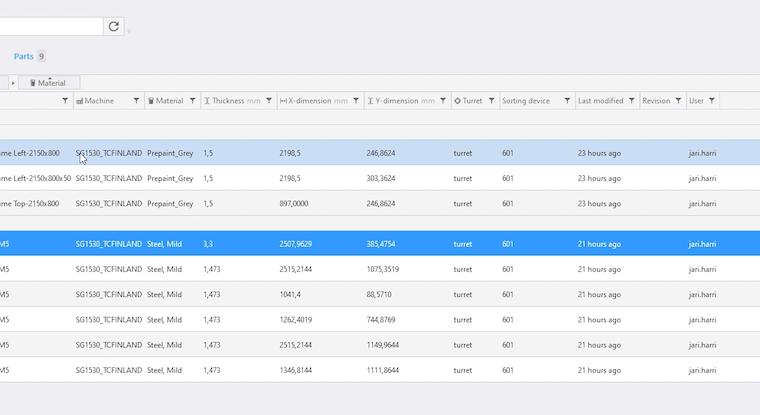Sort by the Last modified header
The width and height of the screenshot is (760, 415).
[600, 101]
